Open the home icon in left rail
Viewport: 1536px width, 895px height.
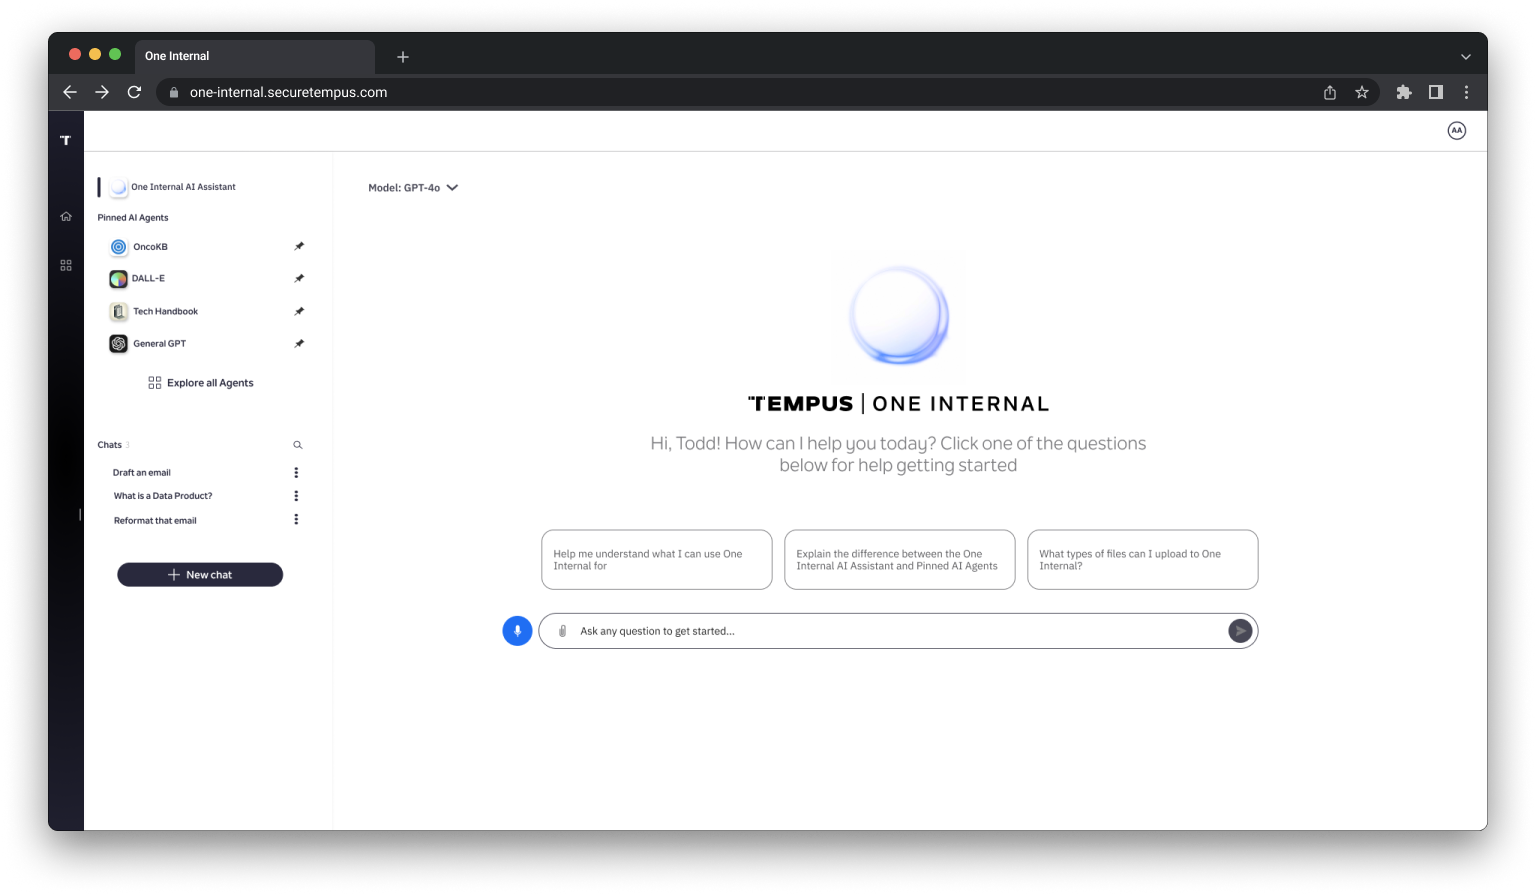pyautogui.click(x=66, y=216)
